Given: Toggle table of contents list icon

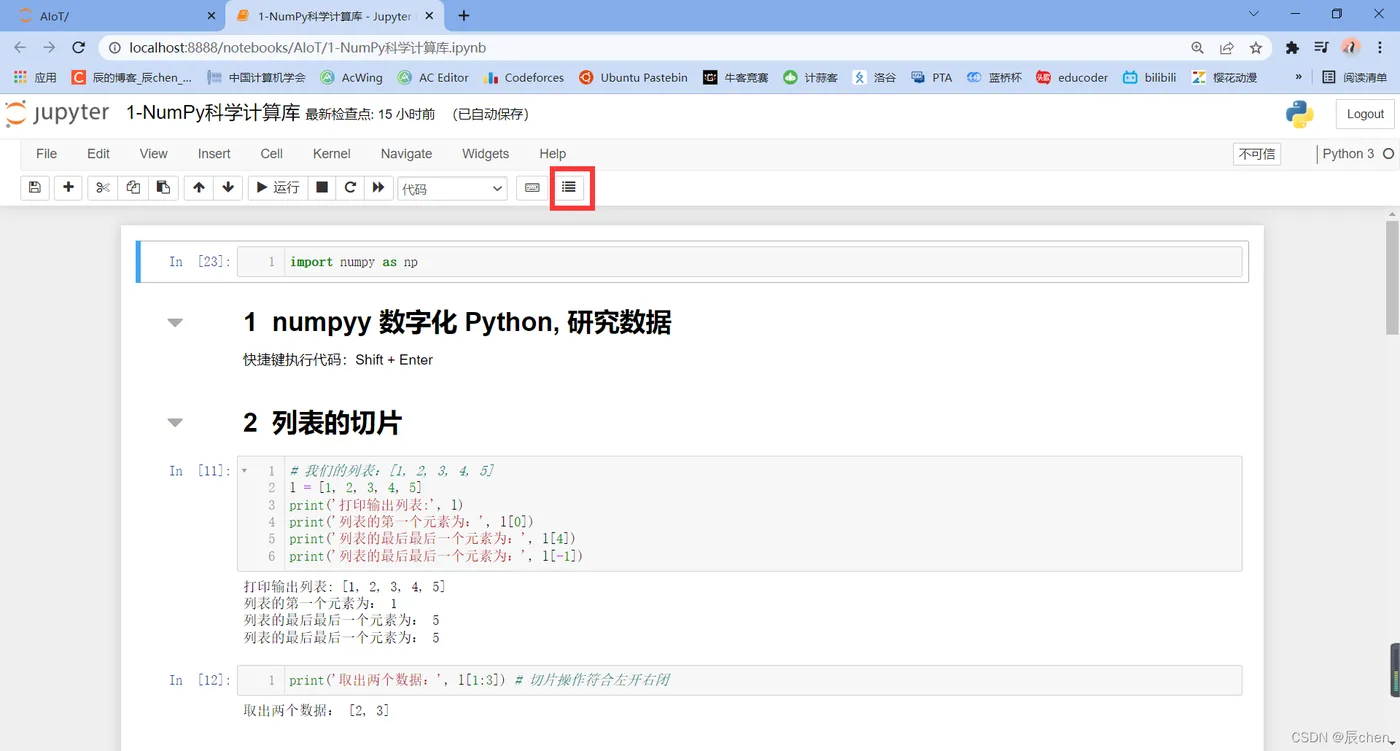Looking at the screenshot, I should 569,187.
